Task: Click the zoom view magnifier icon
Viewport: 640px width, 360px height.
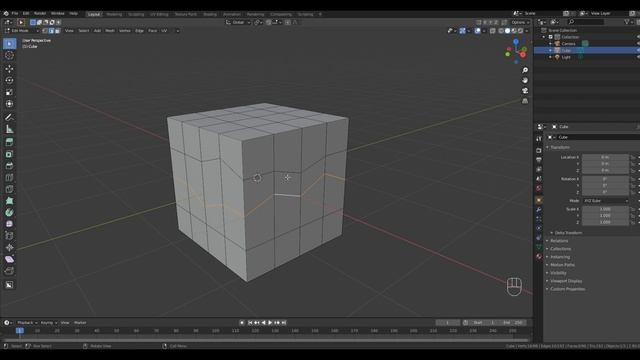Action: point(525,70)
